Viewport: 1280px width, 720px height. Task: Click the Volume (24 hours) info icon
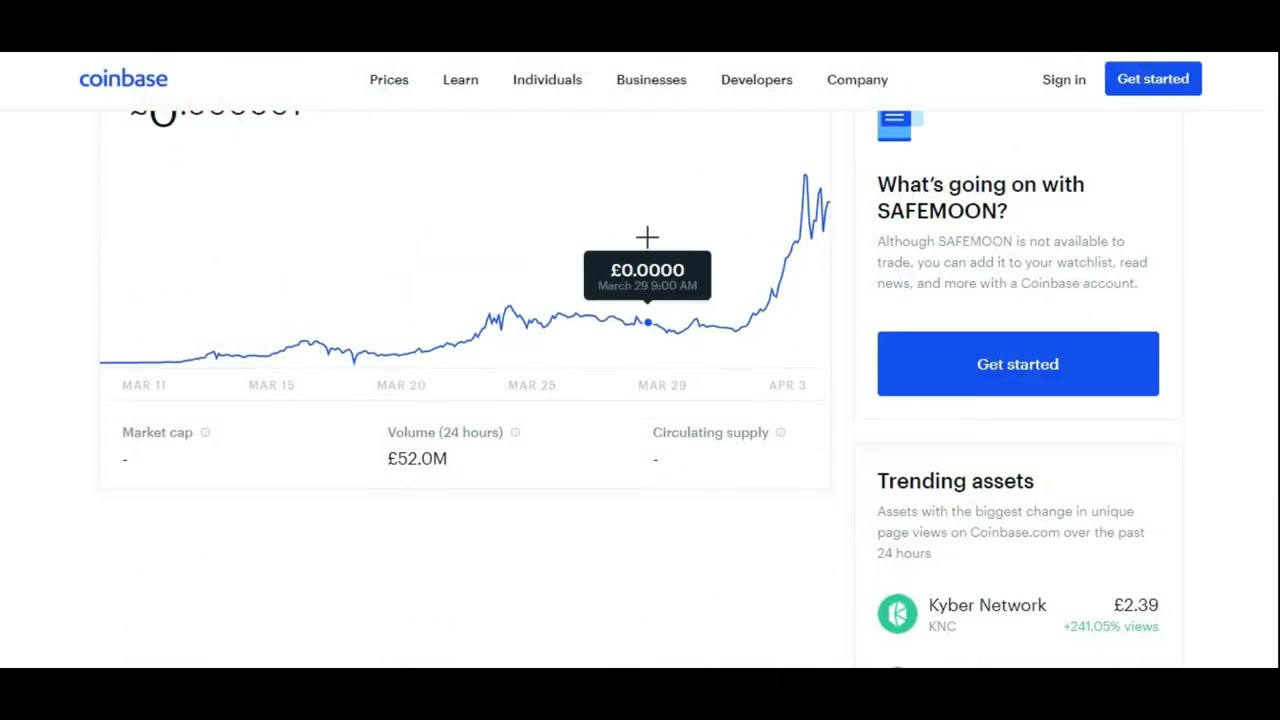515,433
